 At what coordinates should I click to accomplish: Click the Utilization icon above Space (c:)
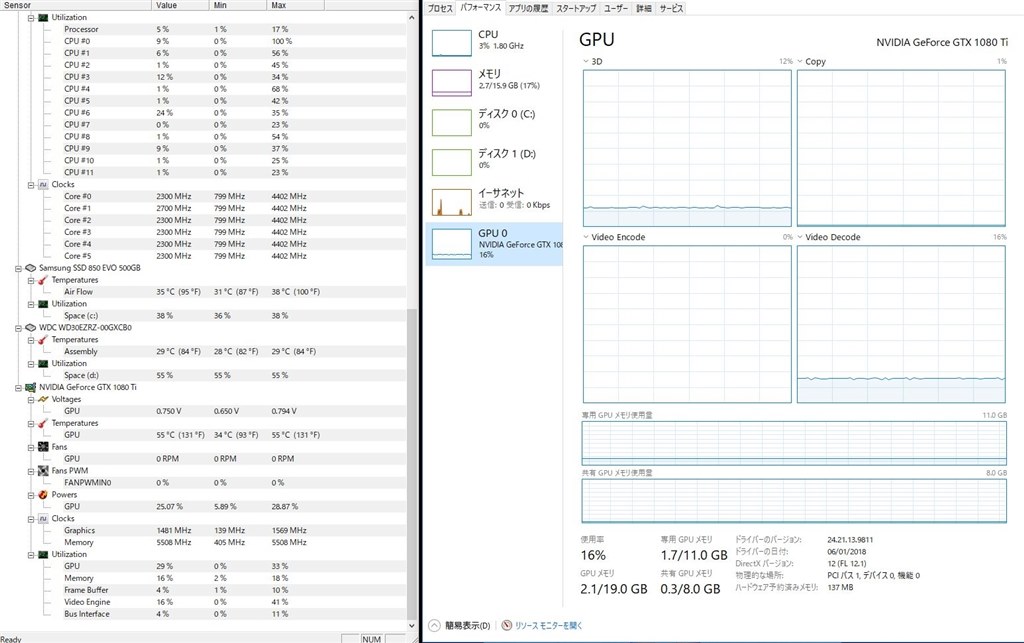pos(43,304)
